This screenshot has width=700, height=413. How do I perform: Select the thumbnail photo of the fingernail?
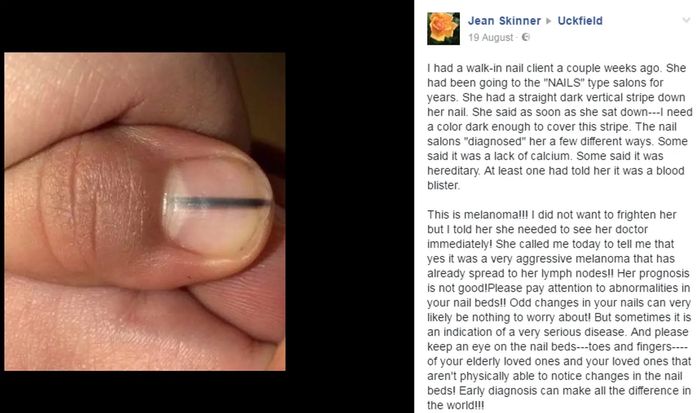pos(145,212)
